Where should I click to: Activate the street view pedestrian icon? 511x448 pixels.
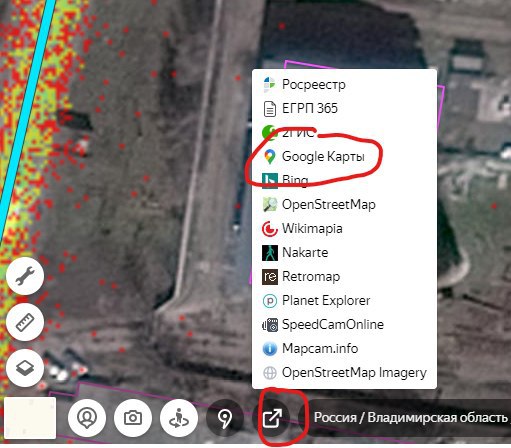[179, 418]
